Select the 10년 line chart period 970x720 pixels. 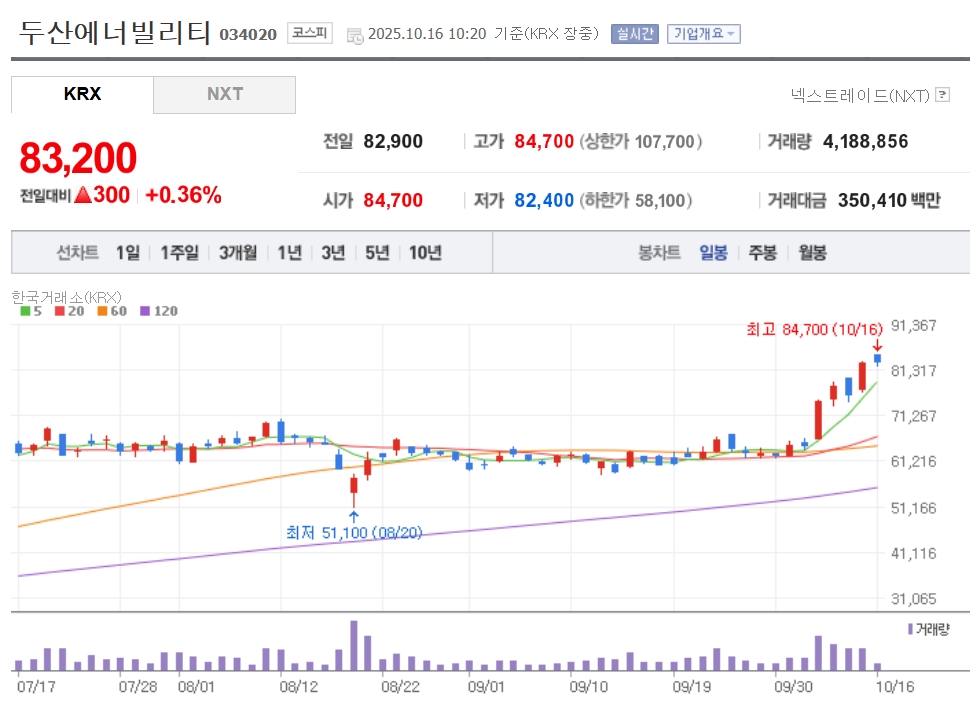(x=425, y=252)
